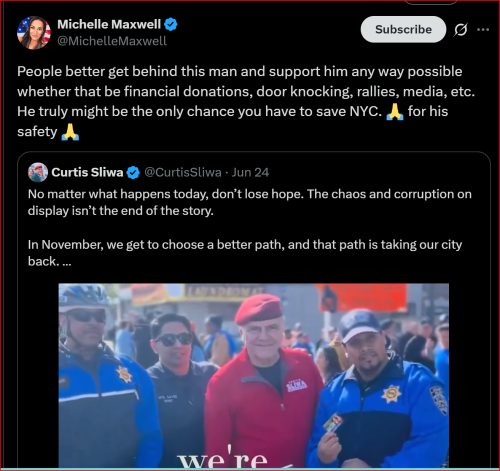The image size is (500, 471).
Task: Play the quoted video of Sliwa
Action: 254,375
